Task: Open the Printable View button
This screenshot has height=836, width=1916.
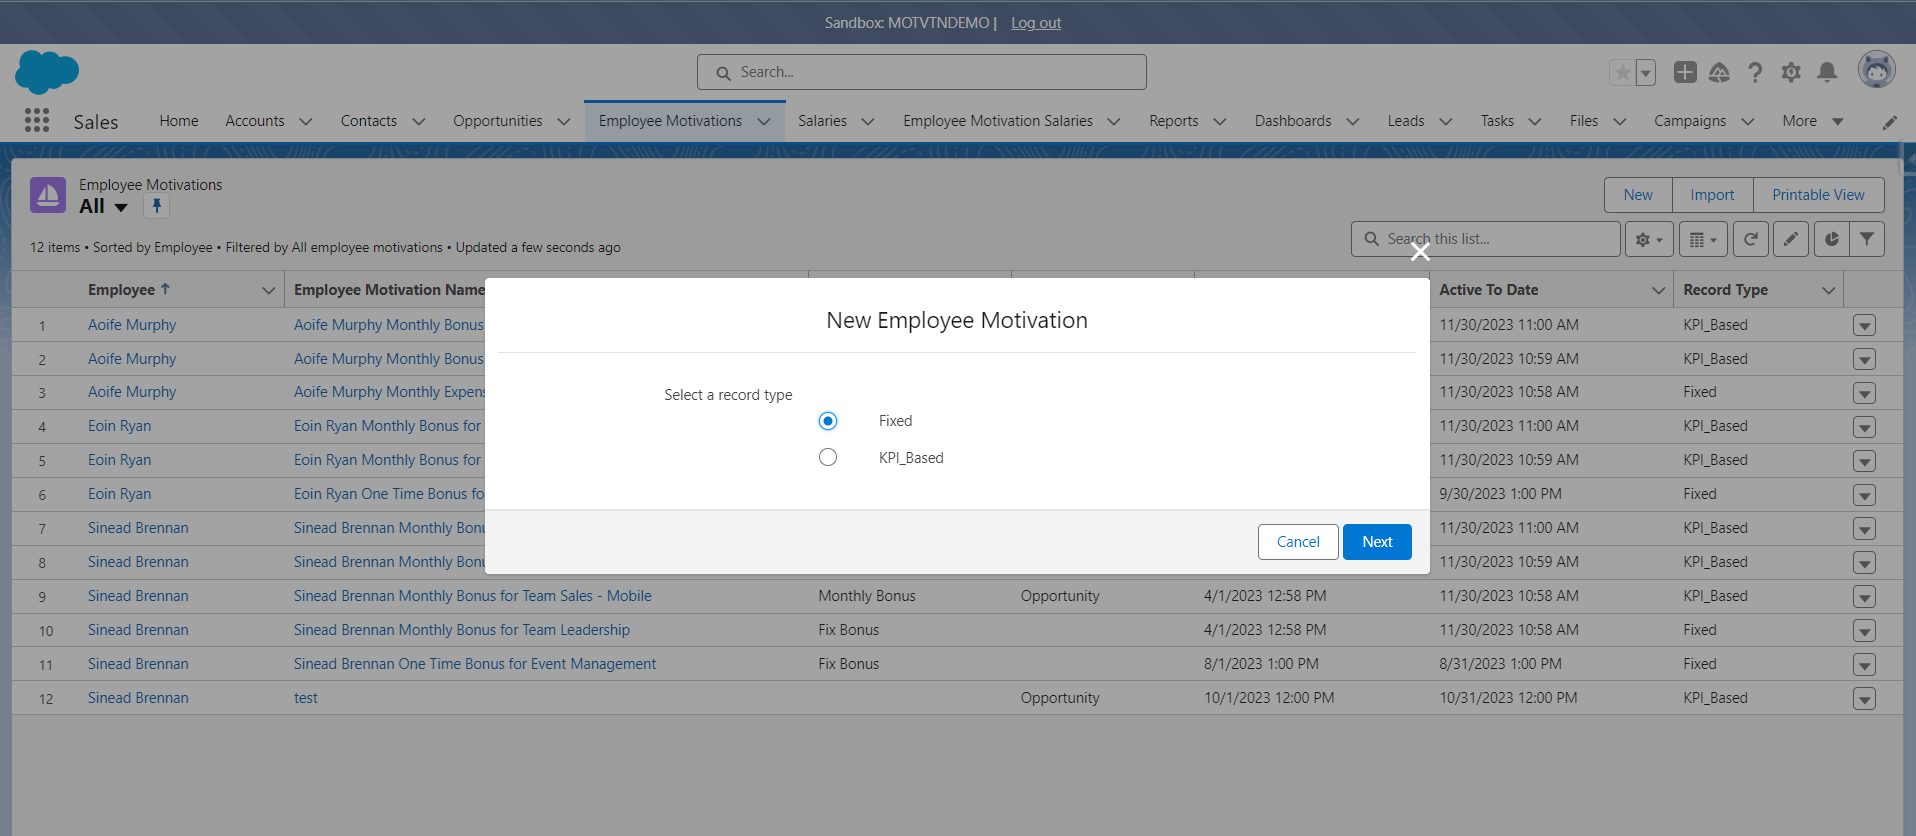Action: tap(1818, 195)
